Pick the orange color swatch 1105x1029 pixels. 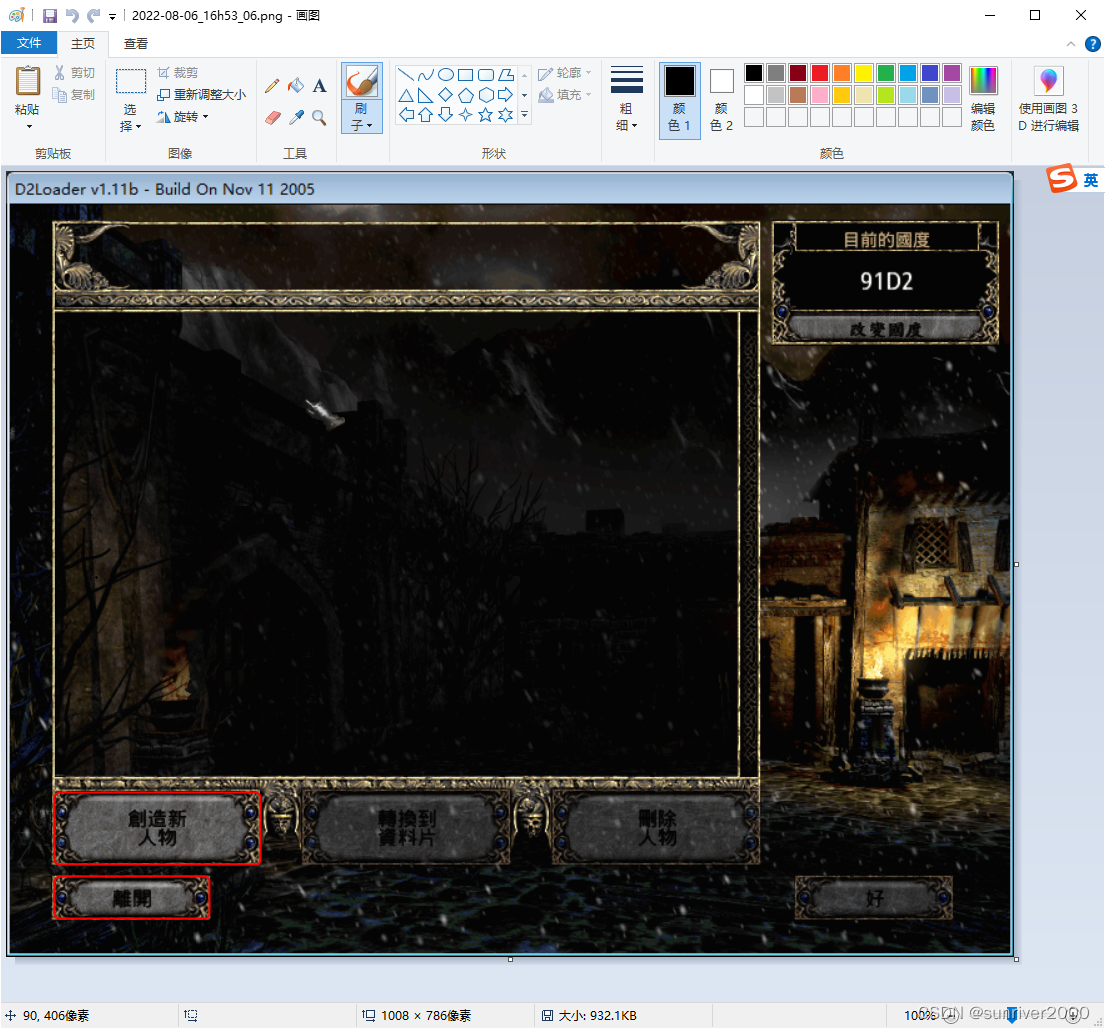pos(841,73)
